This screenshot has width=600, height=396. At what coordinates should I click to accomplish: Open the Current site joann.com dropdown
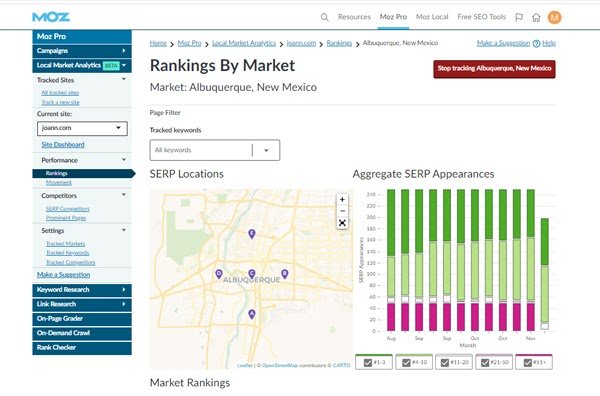82,128
